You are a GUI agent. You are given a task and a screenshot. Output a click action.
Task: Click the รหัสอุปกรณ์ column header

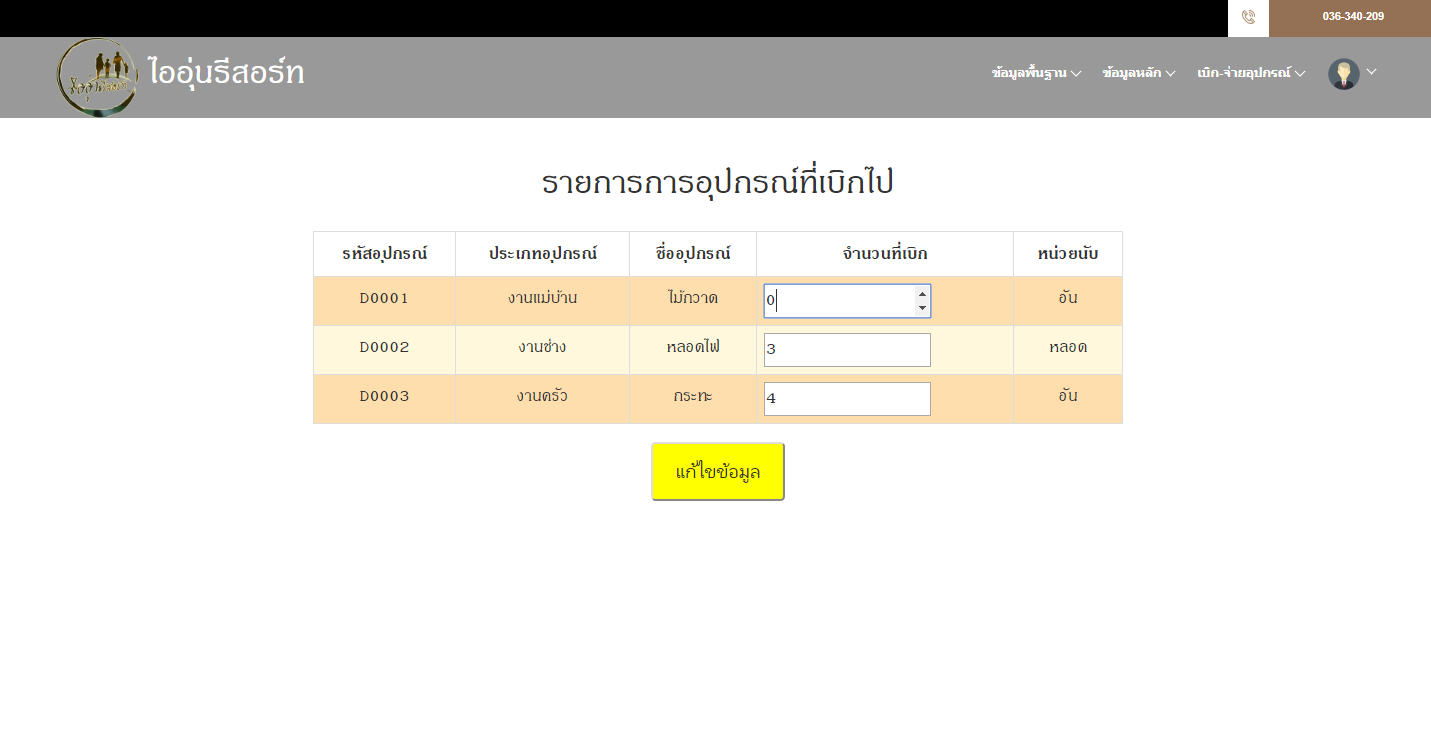coord(384,254)
